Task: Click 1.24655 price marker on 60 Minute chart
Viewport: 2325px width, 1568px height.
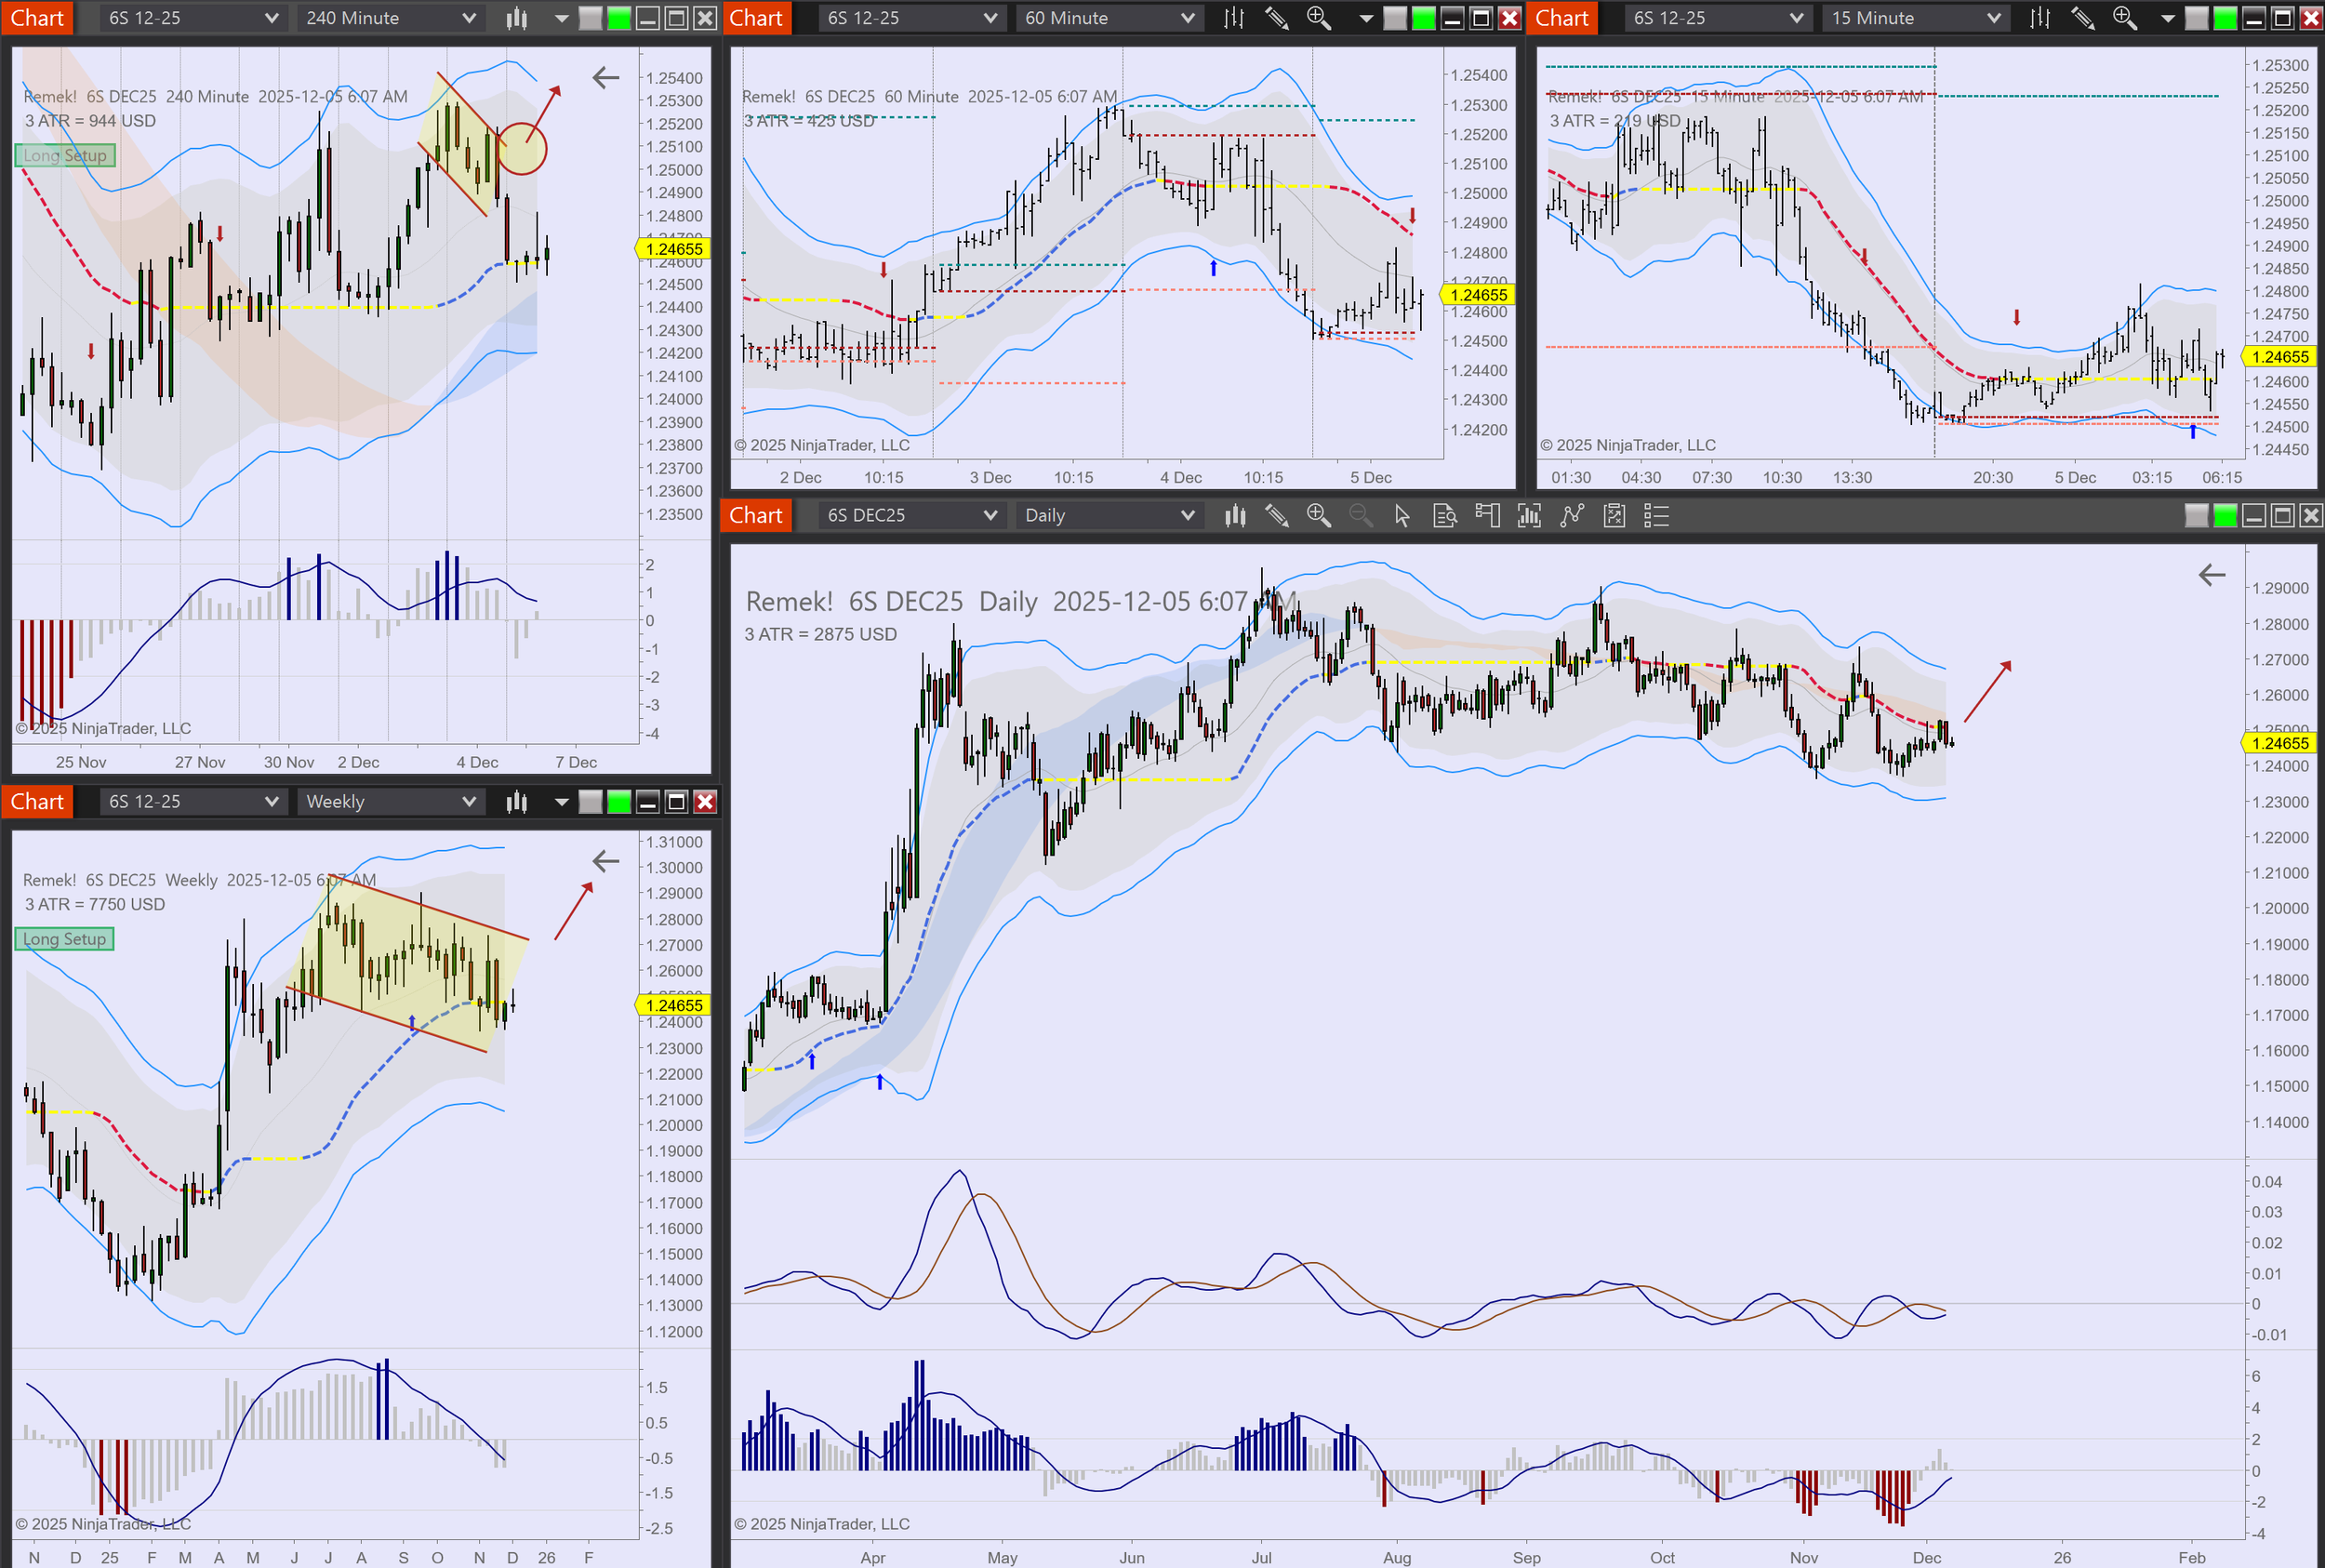Action: click(1477, 295)
